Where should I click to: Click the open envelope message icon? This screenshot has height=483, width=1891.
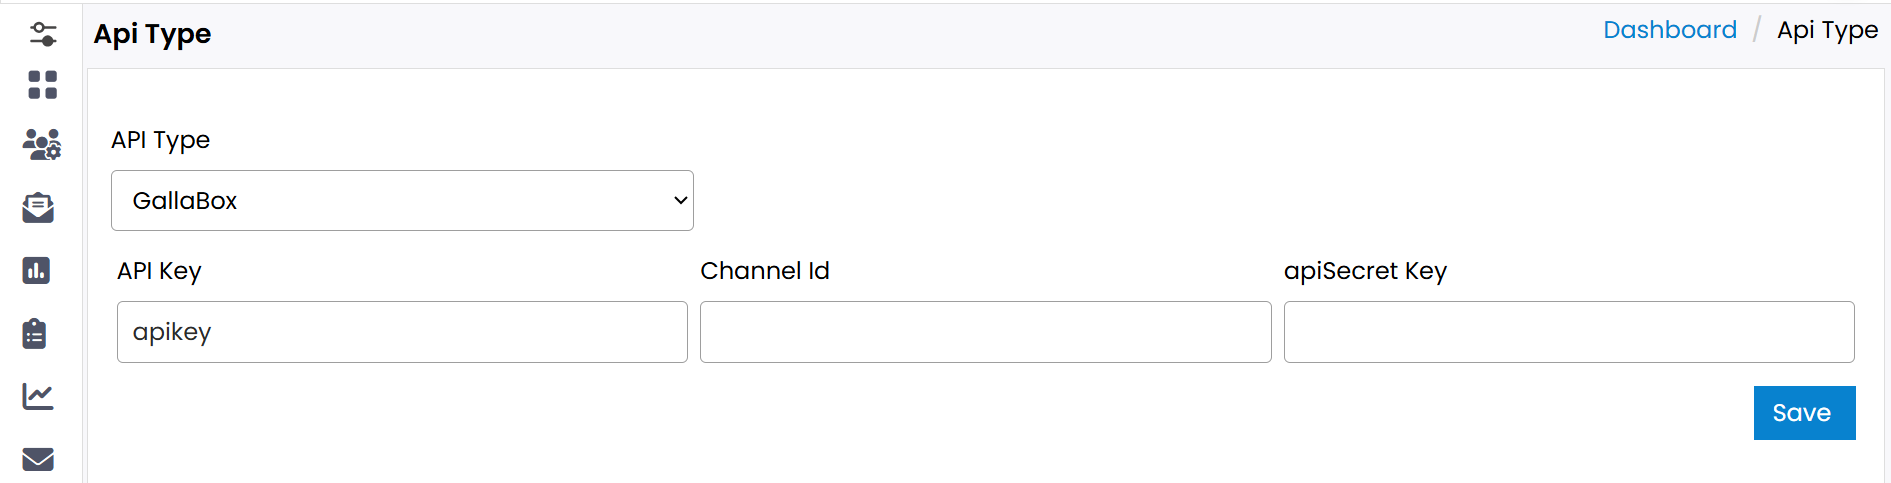click(38, 207)
